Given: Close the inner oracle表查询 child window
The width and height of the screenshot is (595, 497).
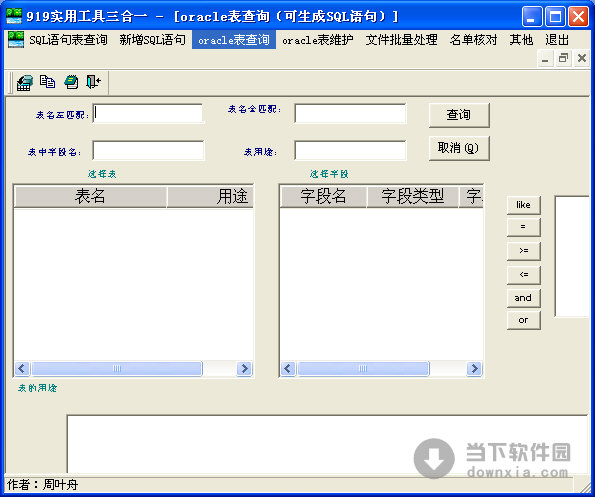Looking at the screenshot, I should pyautogui.click(x=581, y=59).
